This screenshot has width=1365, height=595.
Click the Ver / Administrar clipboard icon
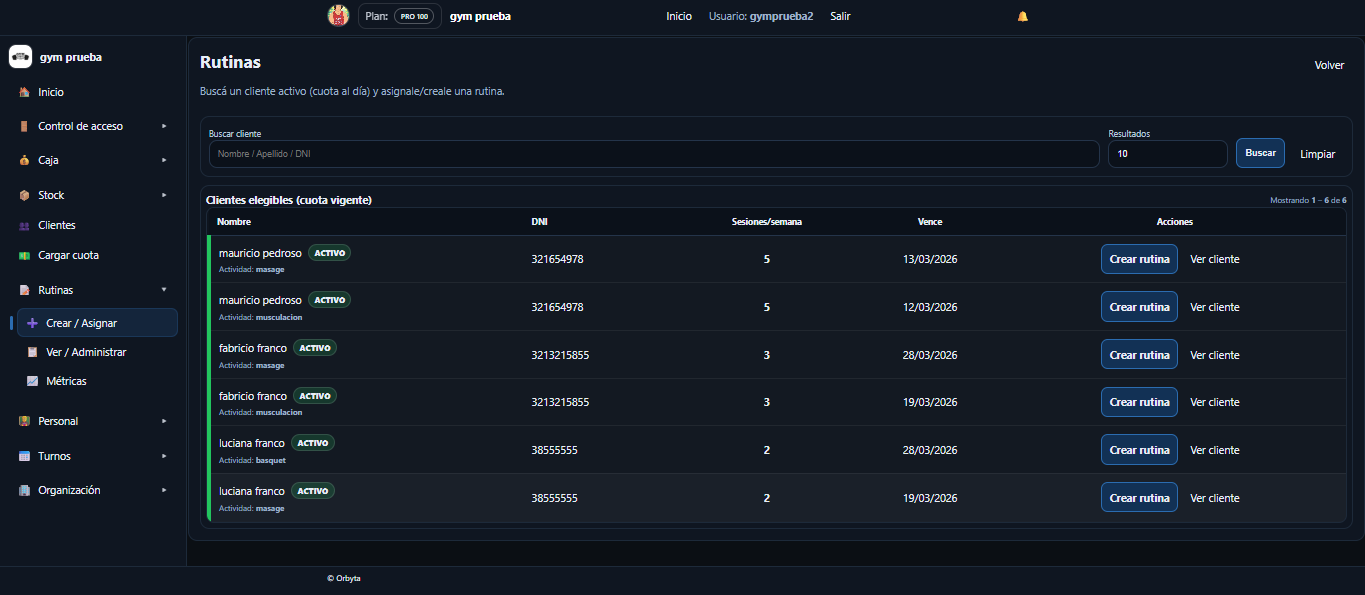[32, 352]
